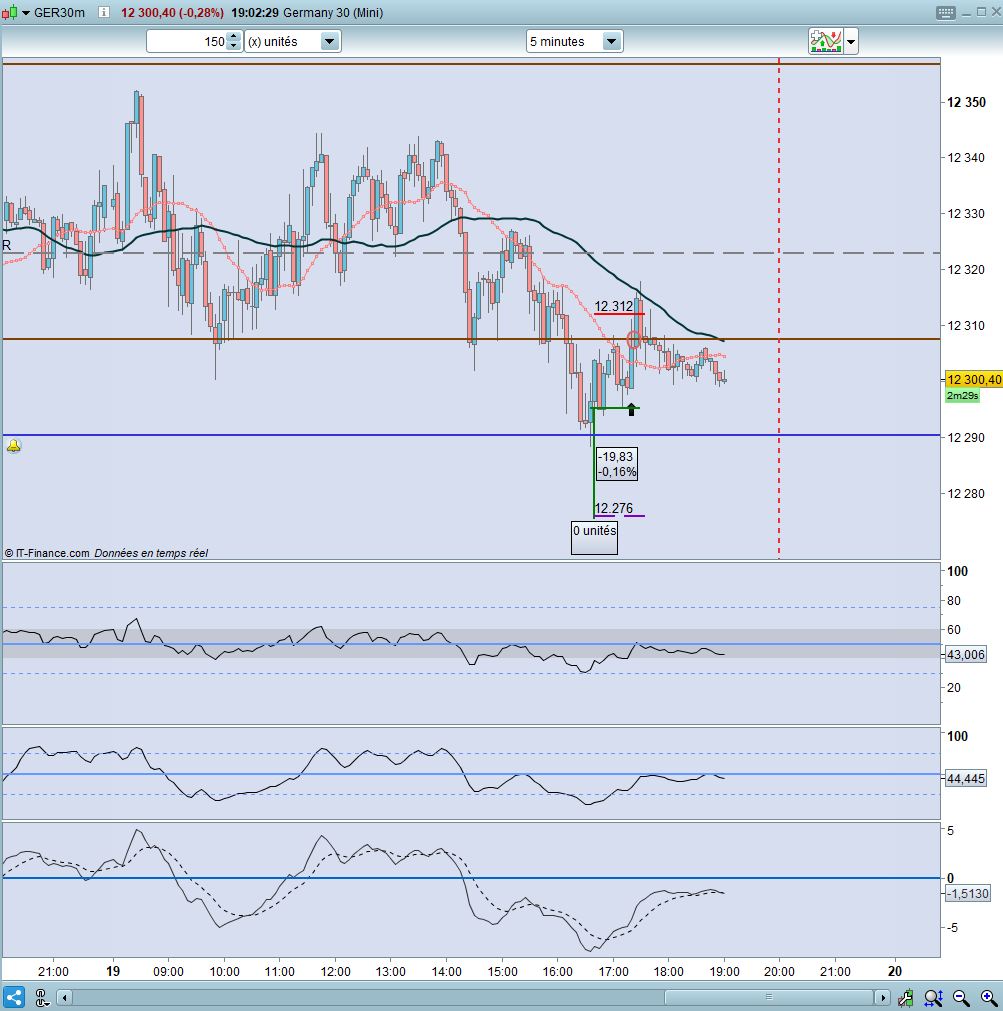Click the -1,5130 MACD value label

pyautogui.click(x=968, y=893)
